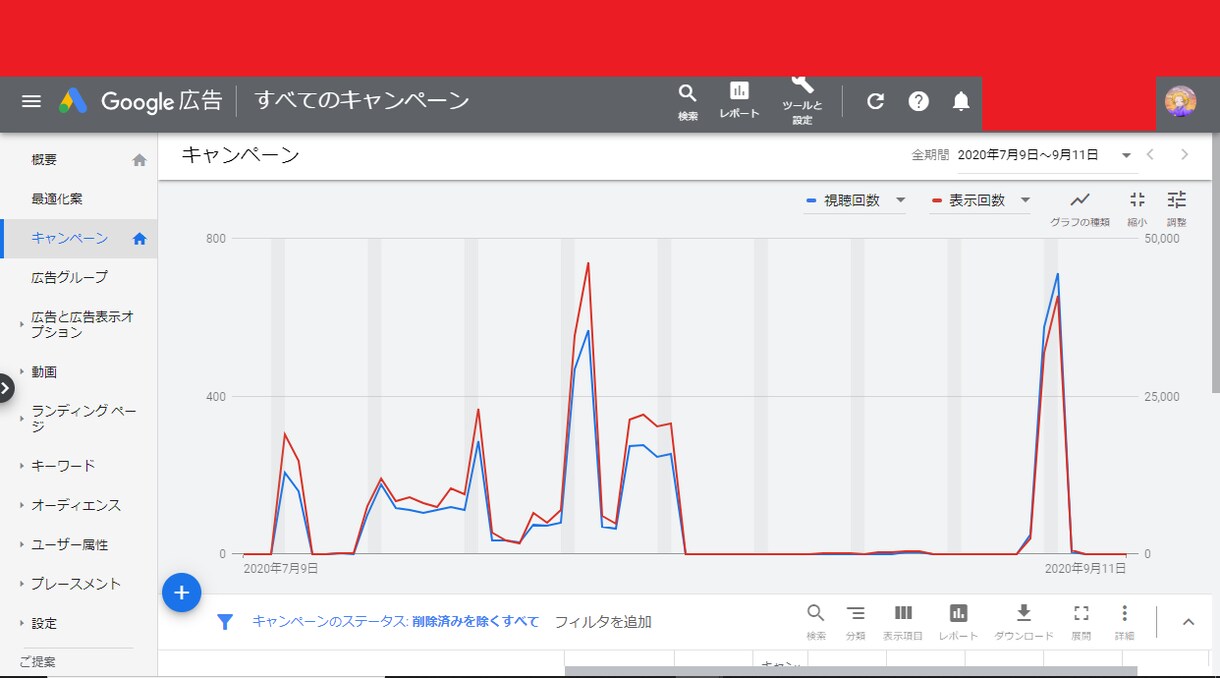Click フィルタを追加 field

coord(603,622)
